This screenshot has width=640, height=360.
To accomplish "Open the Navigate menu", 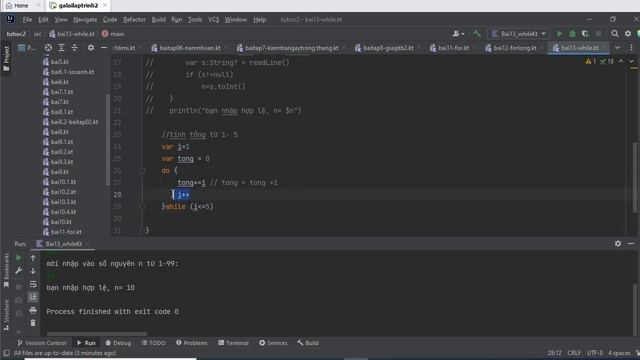I will click(85, 20).
